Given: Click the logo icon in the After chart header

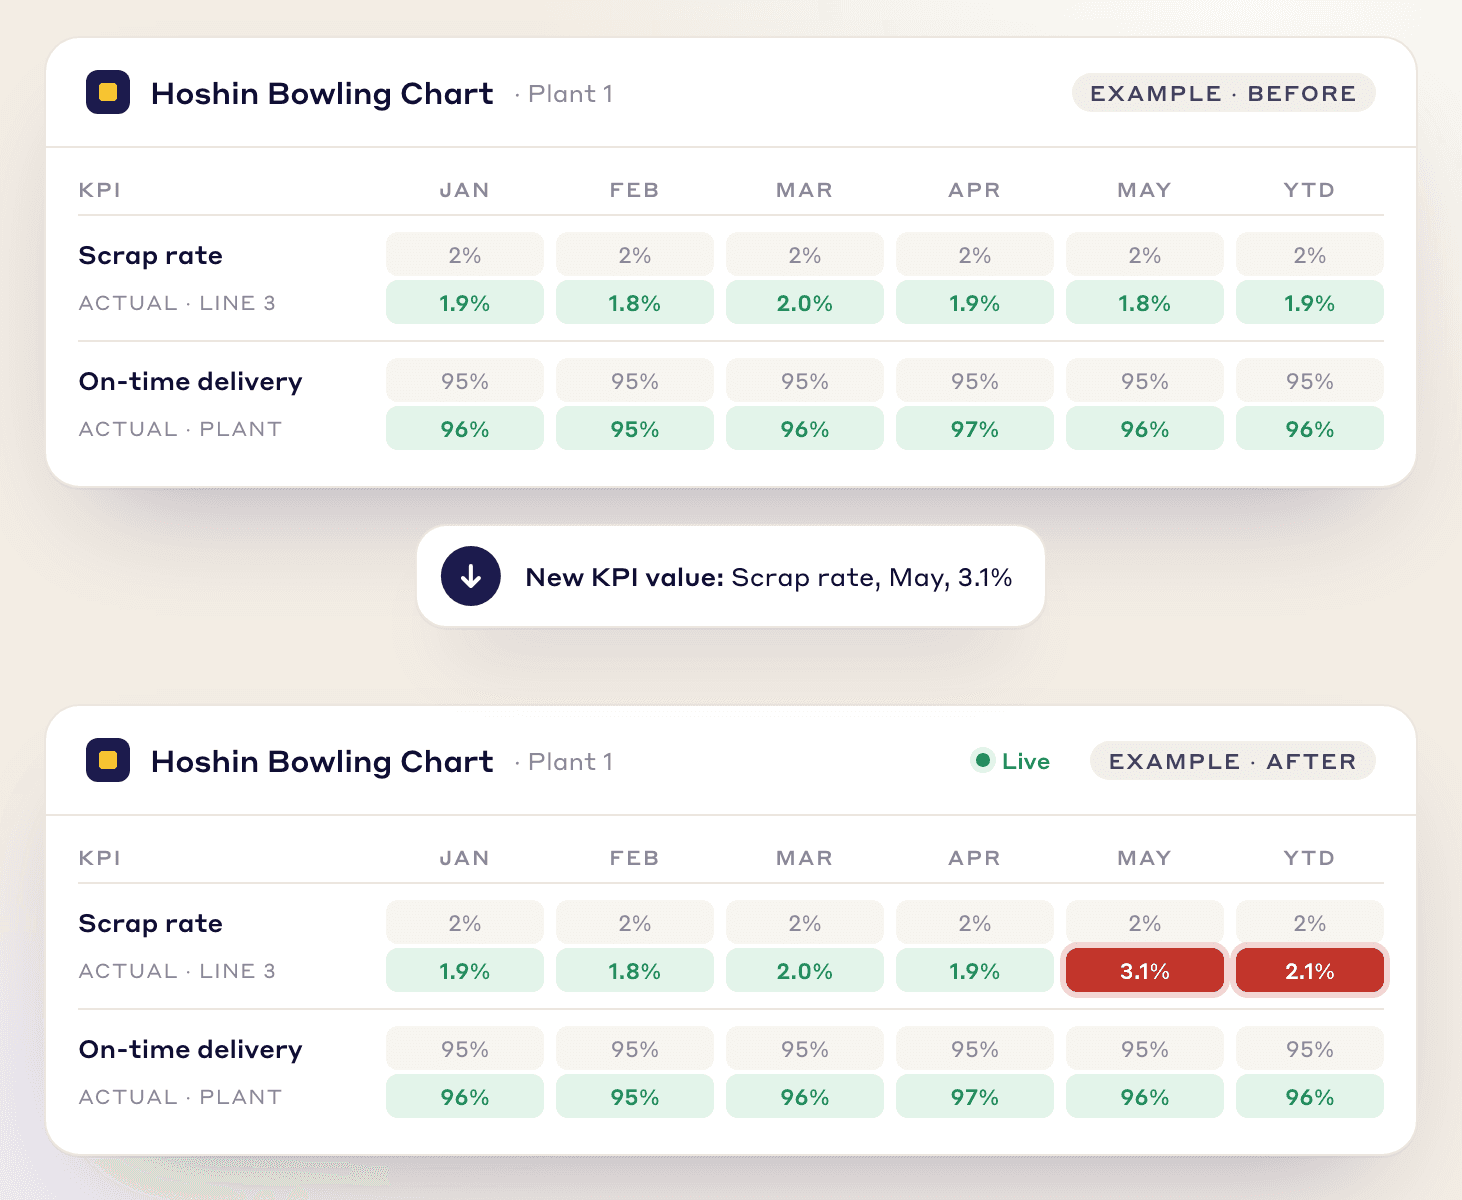Looking at the screenshot, I should point(108,761).
